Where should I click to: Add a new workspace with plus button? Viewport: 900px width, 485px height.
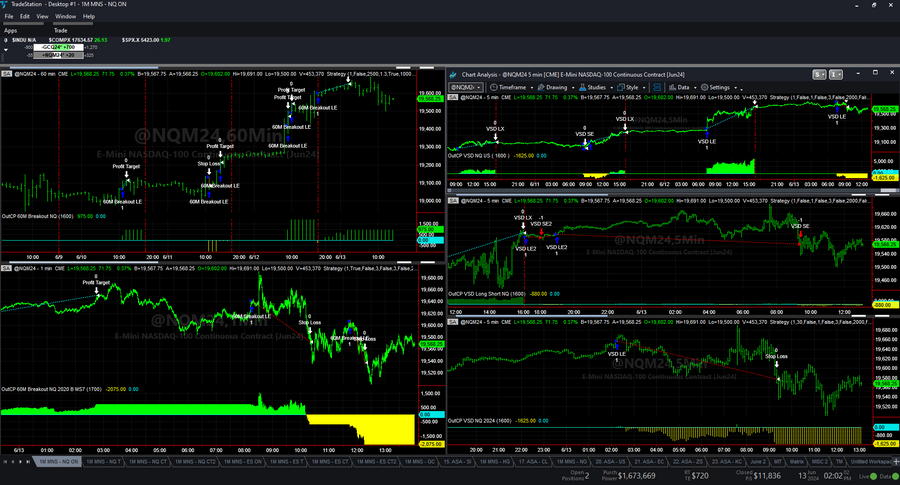click(x=896, y=461)
